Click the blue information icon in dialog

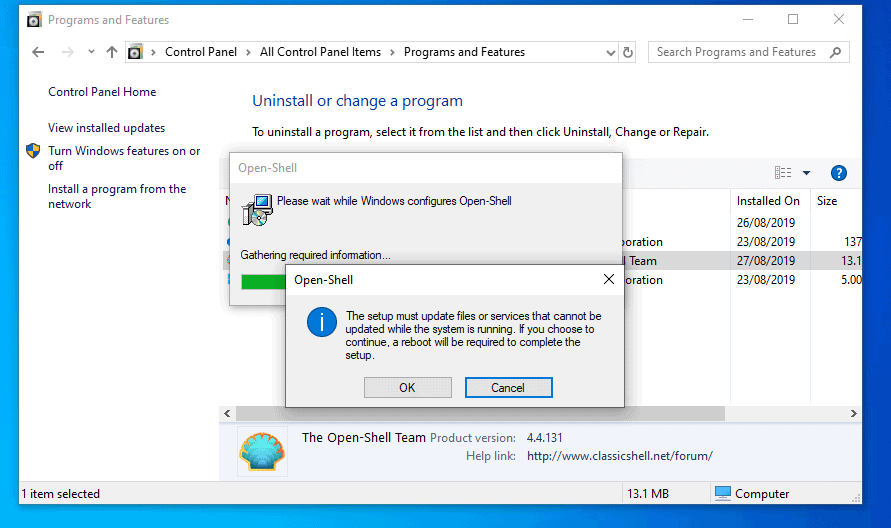(x=321, y=322)
